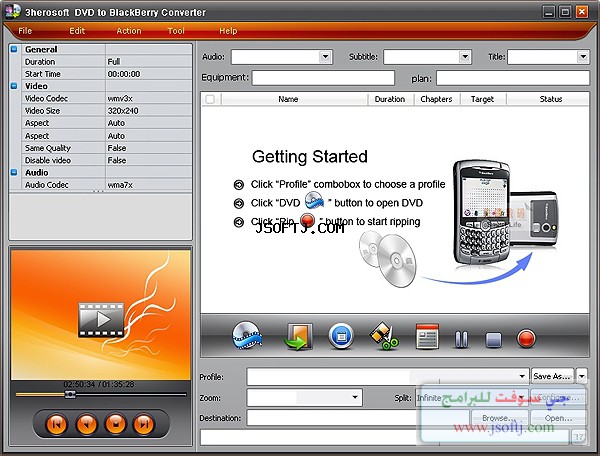Click the Split field showing Infinite
This screenshot has width=600, height=456.
(471, 398)
